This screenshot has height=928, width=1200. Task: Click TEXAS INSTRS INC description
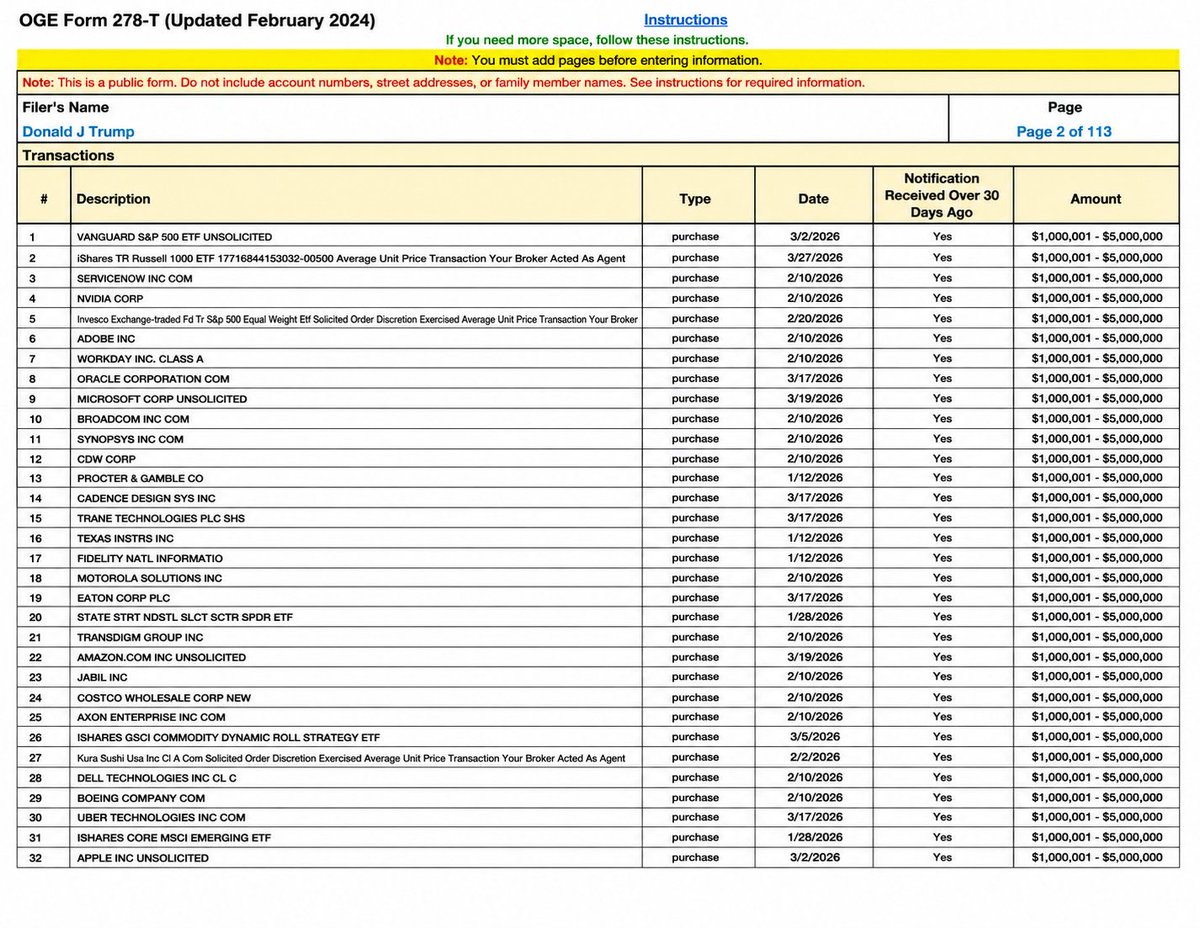(125, 538)
